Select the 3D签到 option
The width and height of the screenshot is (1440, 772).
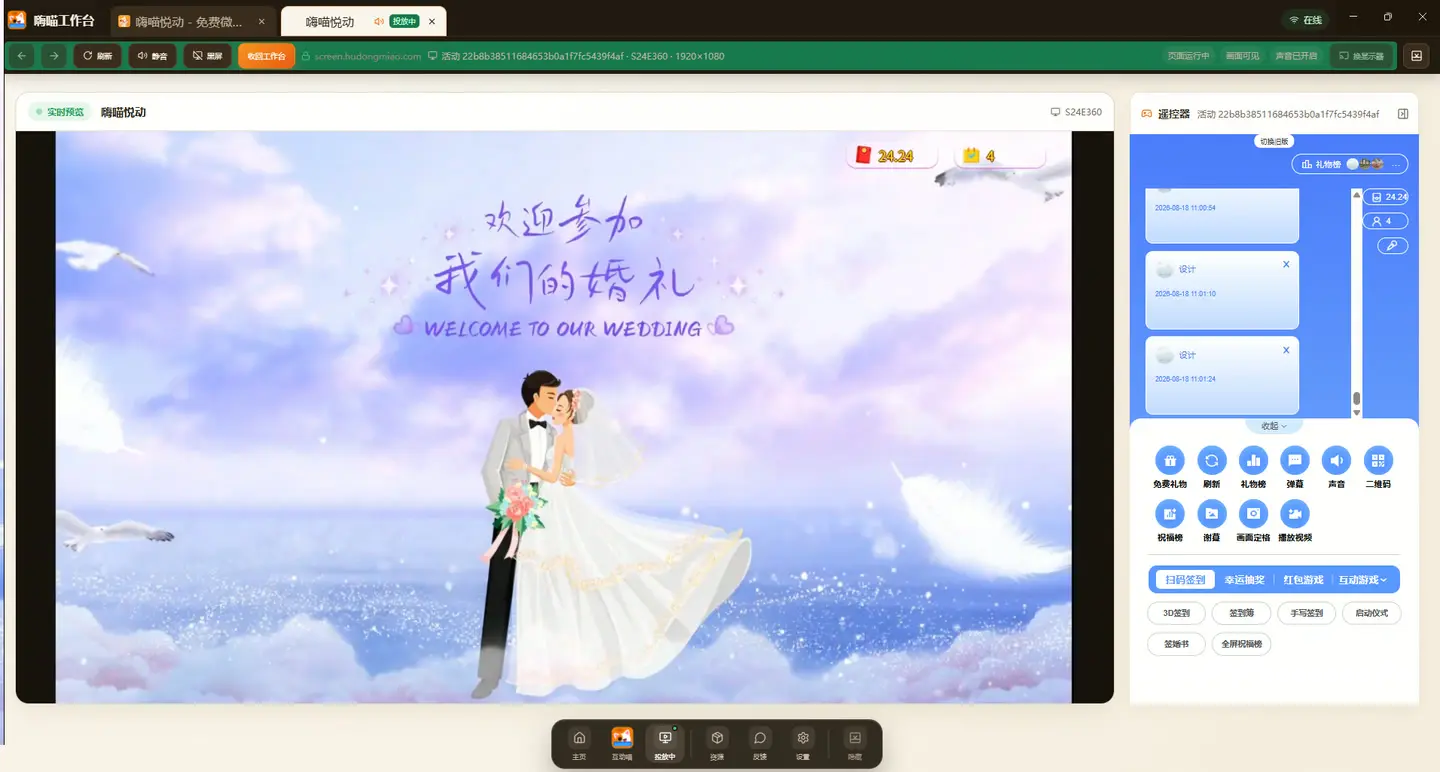[1177, 613]
